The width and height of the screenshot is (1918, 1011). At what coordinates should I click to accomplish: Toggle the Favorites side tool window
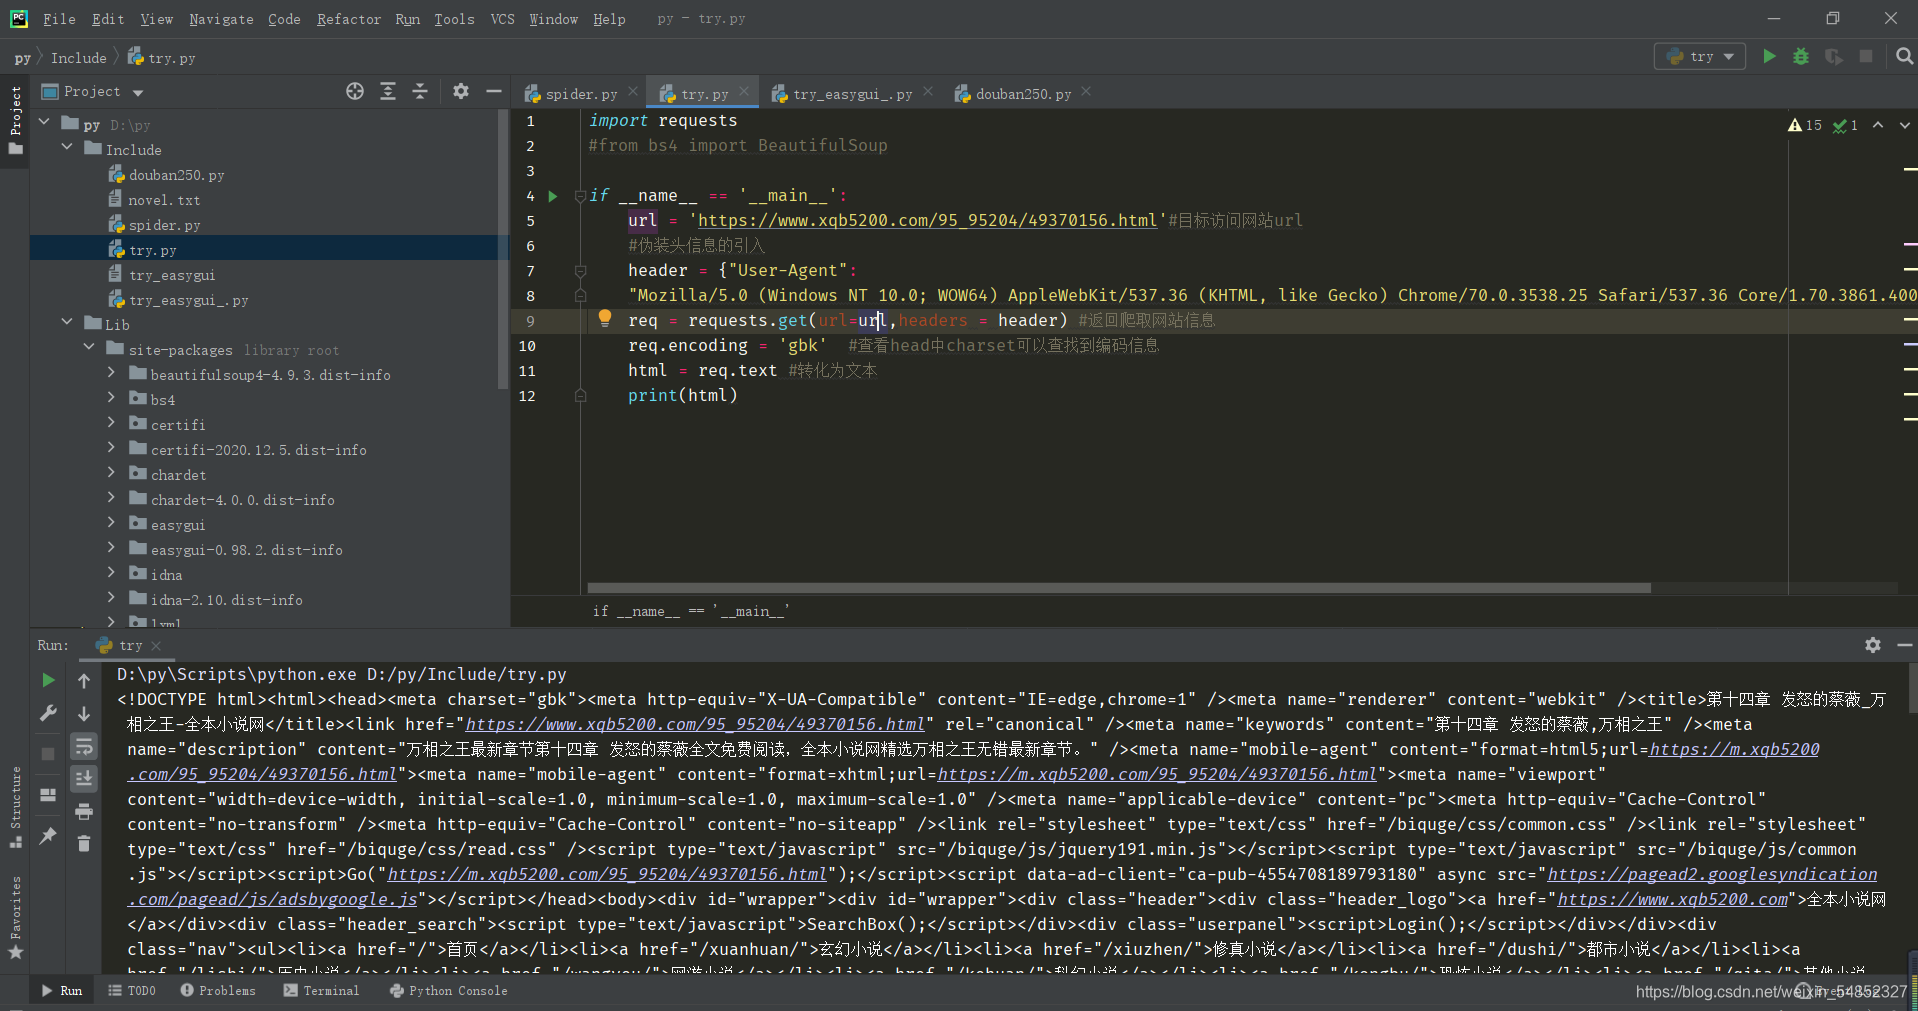click(15, 917)
